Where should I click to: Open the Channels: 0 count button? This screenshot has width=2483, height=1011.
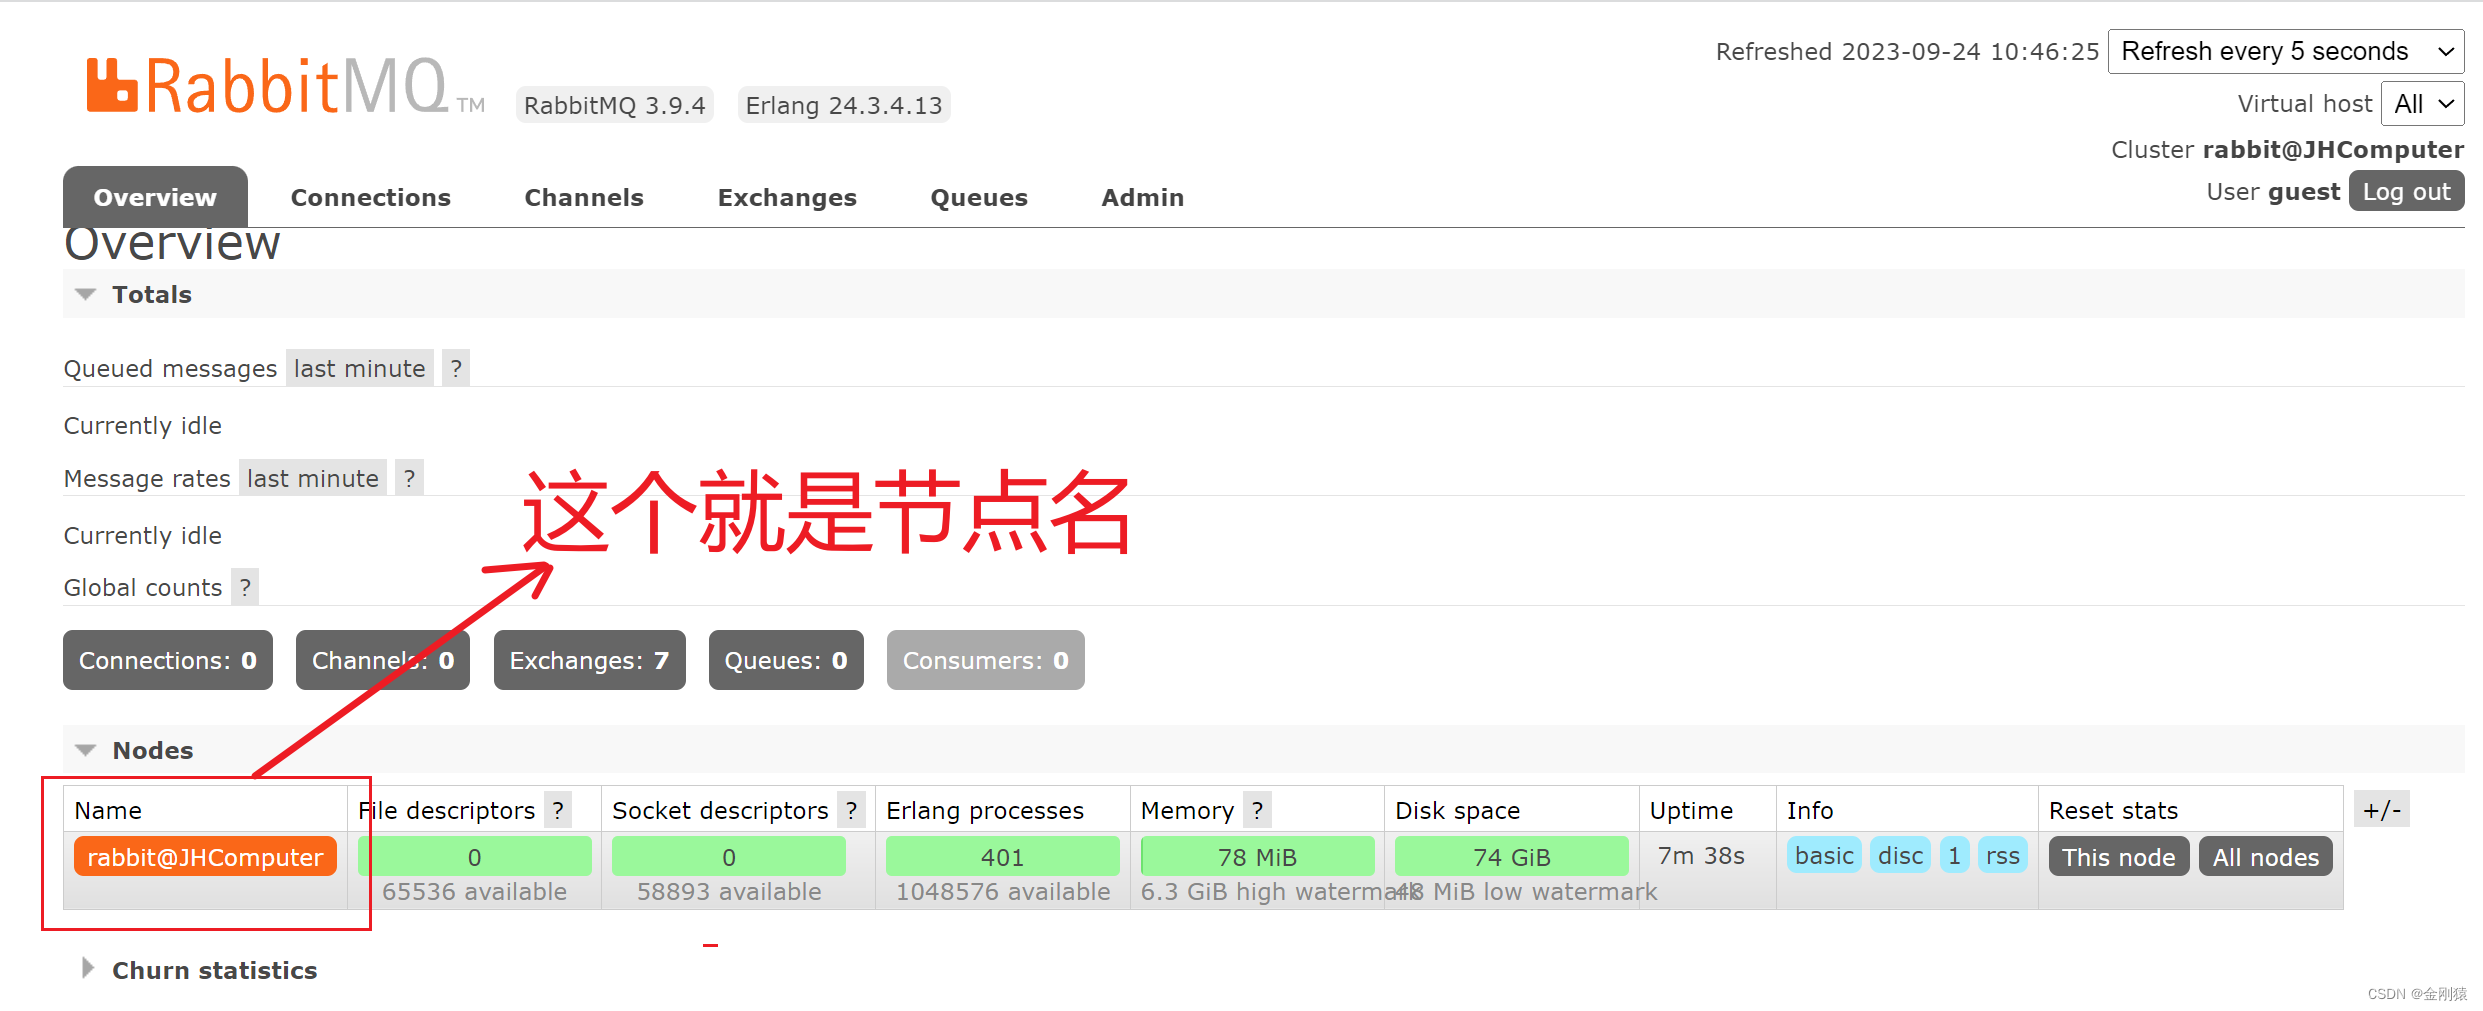383,660
